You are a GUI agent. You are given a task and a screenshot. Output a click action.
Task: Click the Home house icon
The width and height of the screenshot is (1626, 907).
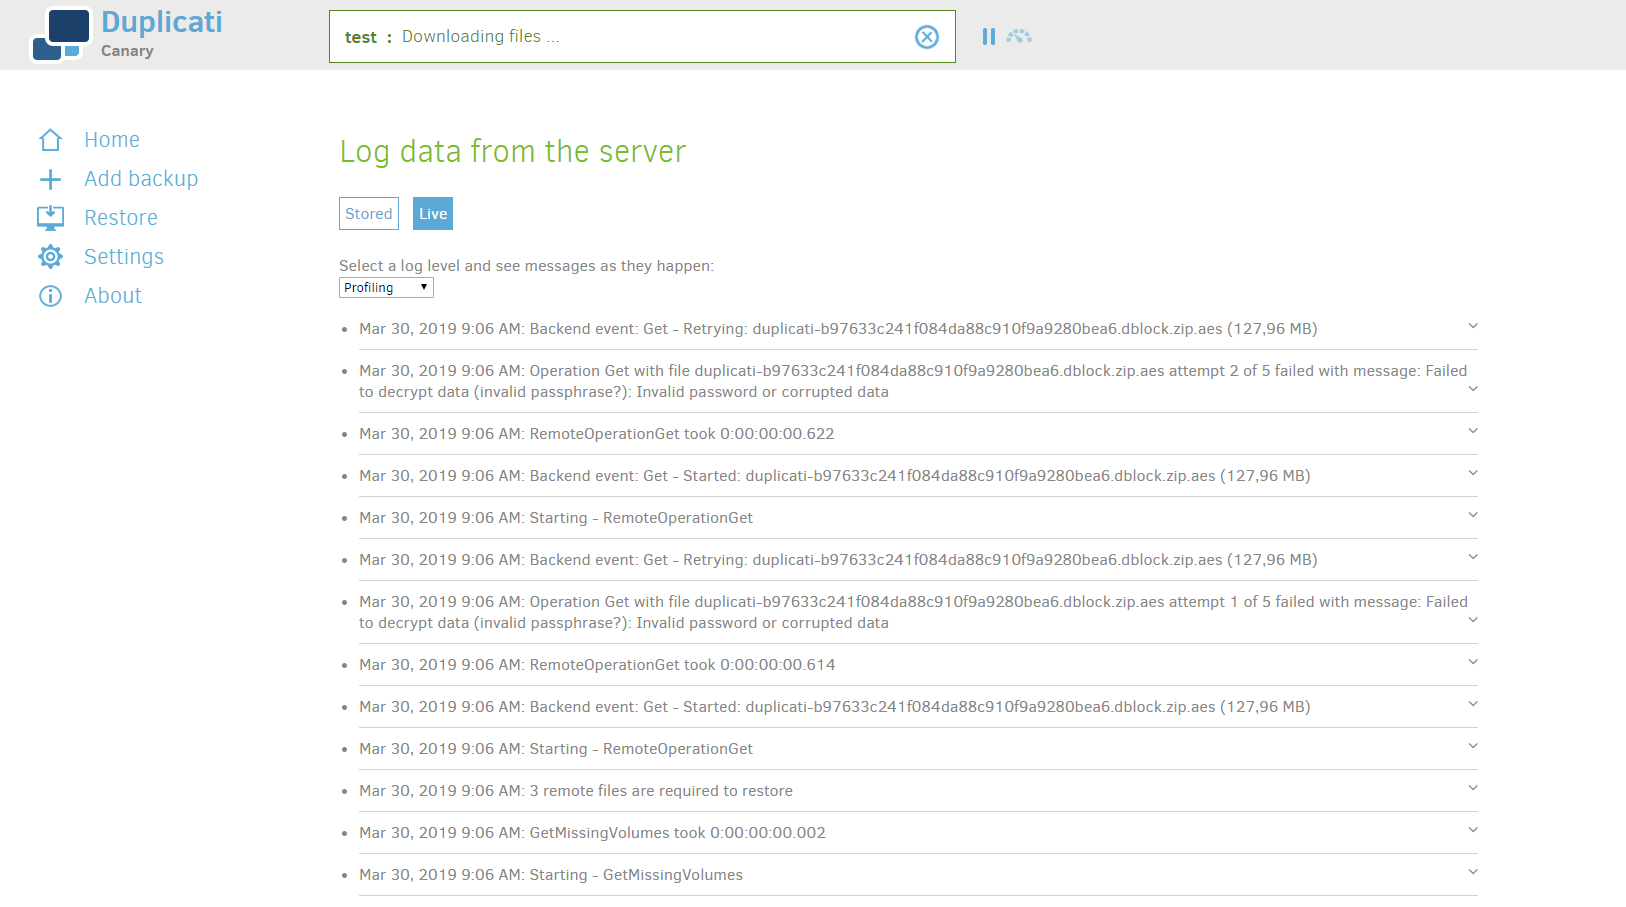[x=50, y=139]
